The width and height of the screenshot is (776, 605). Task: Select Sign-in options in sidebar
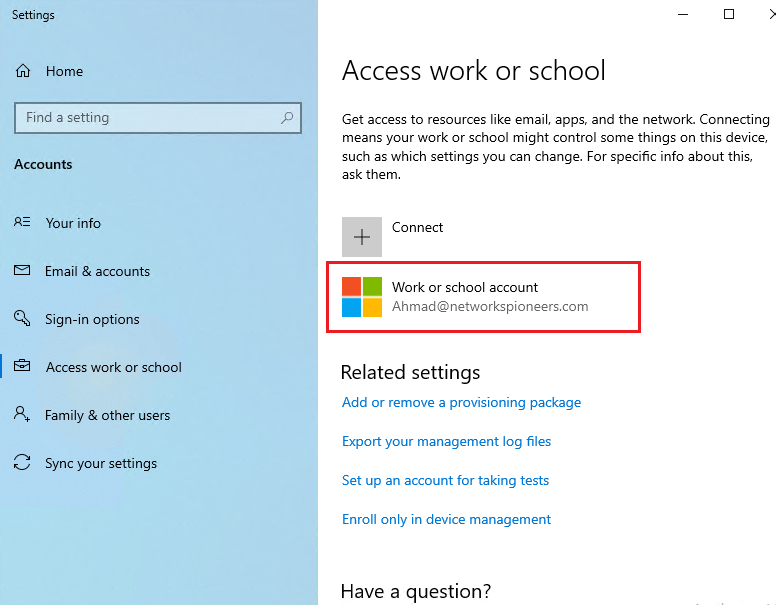click(x=92, y=319)
